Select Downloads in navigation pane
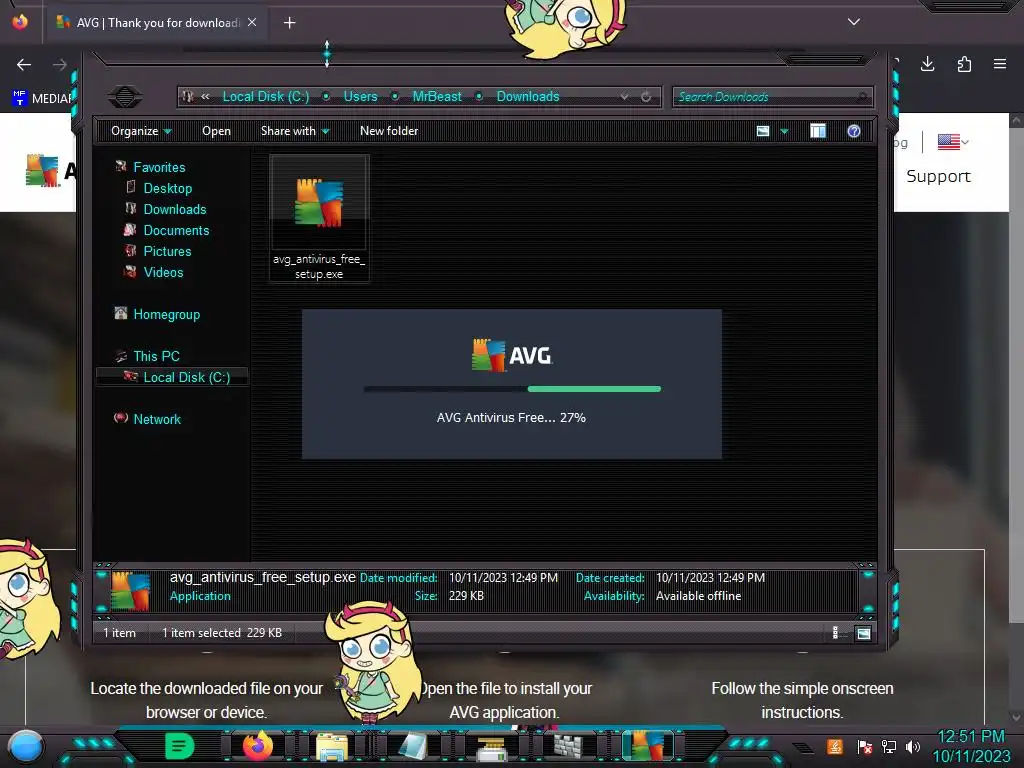This screenshot has width=1024, height=768. 175,209
